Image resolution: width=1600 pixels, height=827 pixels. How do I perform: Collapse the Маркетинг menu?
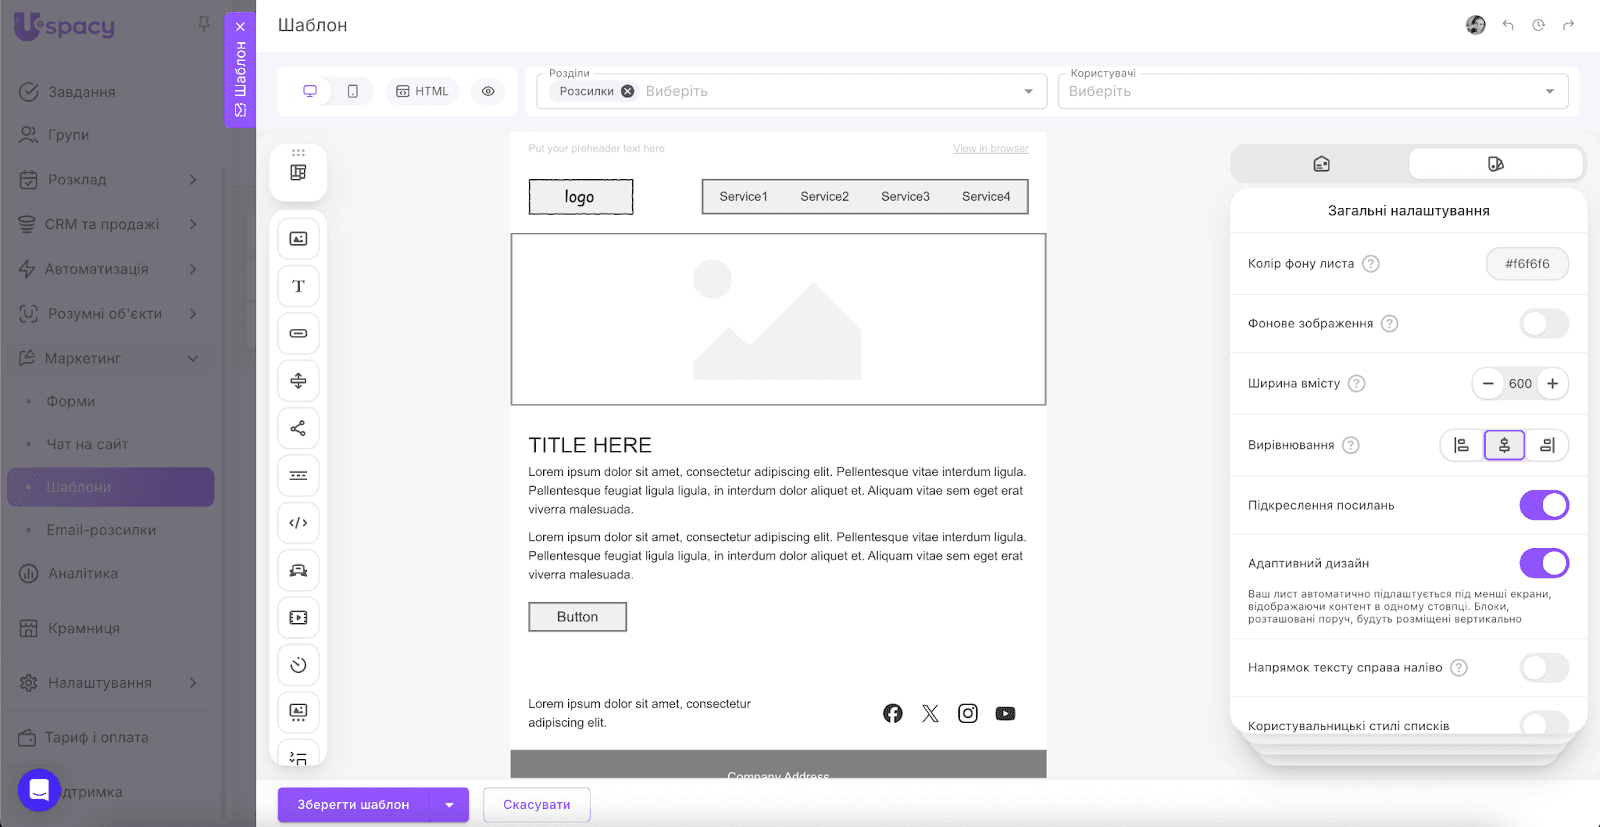pyautogui.click(x=193, y=358)
